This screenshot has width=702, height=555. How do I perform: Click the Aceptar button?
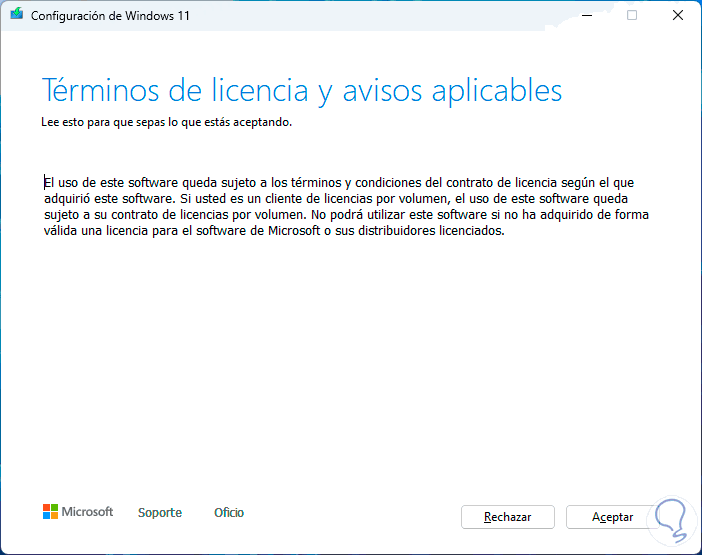[x=612, y=517]
